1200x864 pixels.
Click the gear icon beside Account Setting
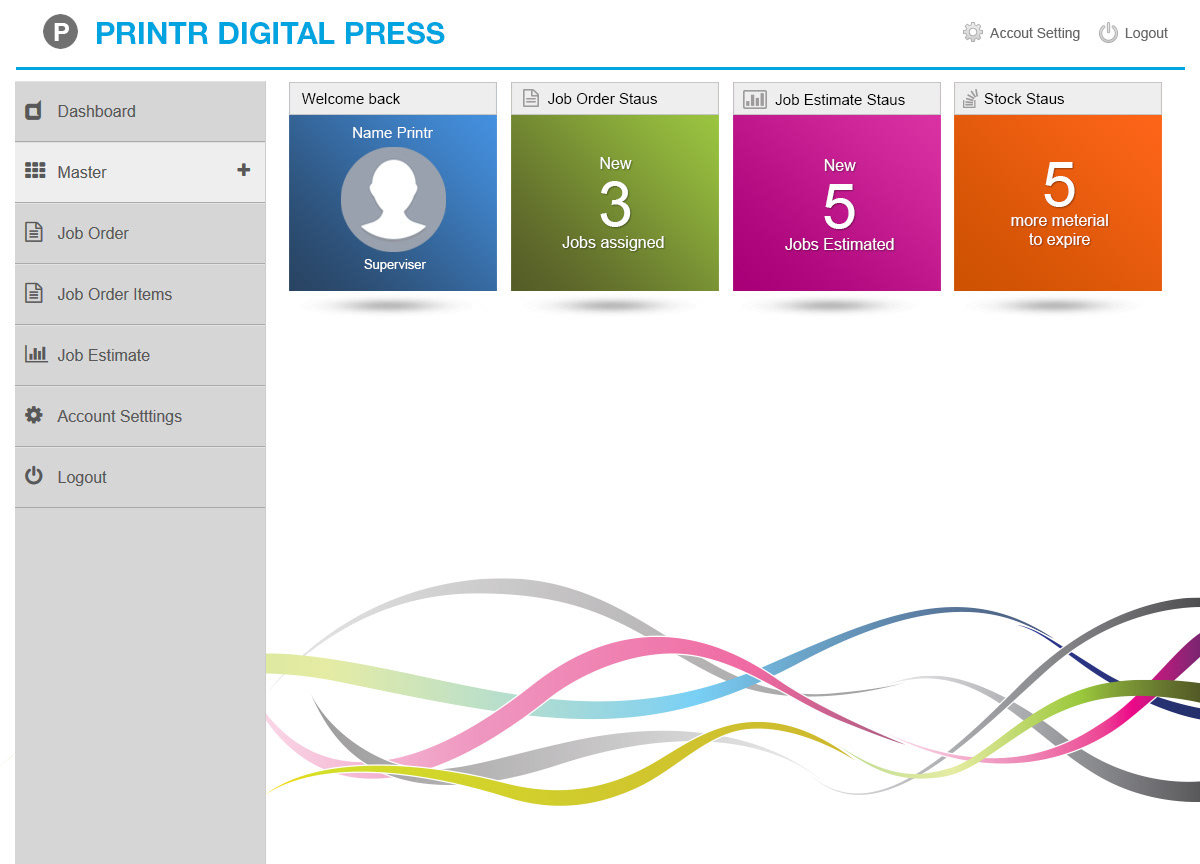click(x=972, y=33)
